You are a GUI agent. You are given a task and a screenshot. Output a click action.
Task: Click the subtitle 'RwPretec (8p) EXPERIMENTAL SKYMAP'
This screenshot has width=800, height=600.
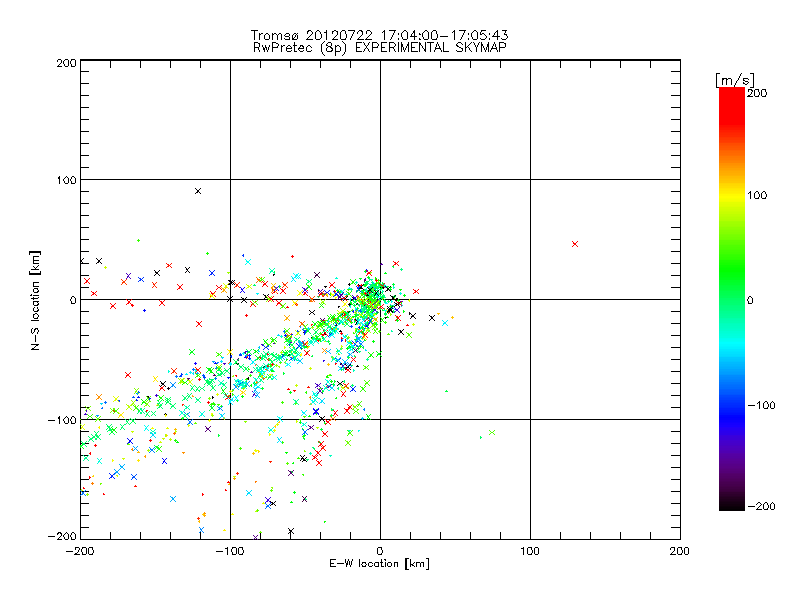coord(379,47)
